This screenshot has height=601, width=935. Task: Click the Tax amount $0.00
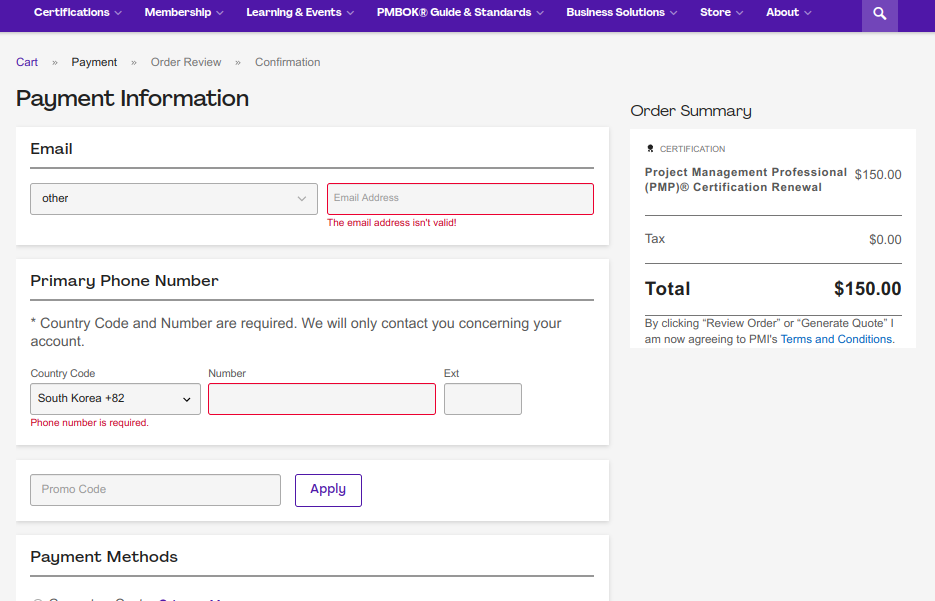[885, 240]
